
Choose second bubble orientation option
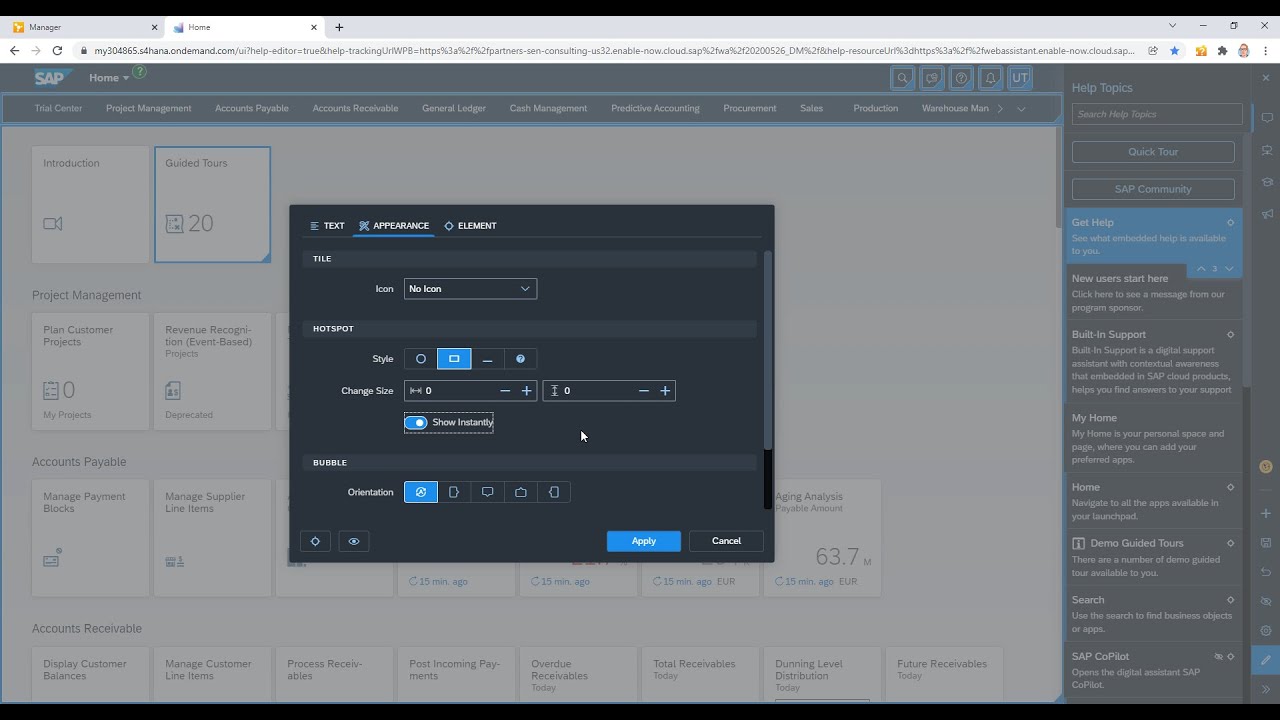[x=454, y=492]
